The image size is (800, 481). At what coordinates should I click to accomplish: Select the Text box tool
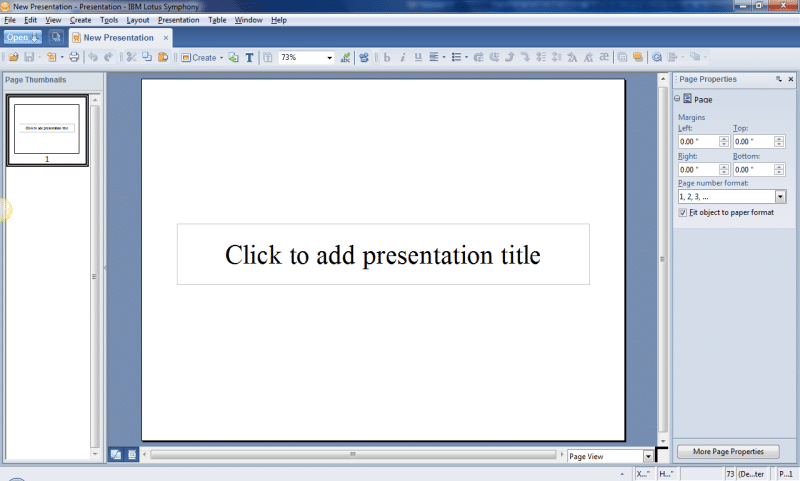tap(249, 58)
